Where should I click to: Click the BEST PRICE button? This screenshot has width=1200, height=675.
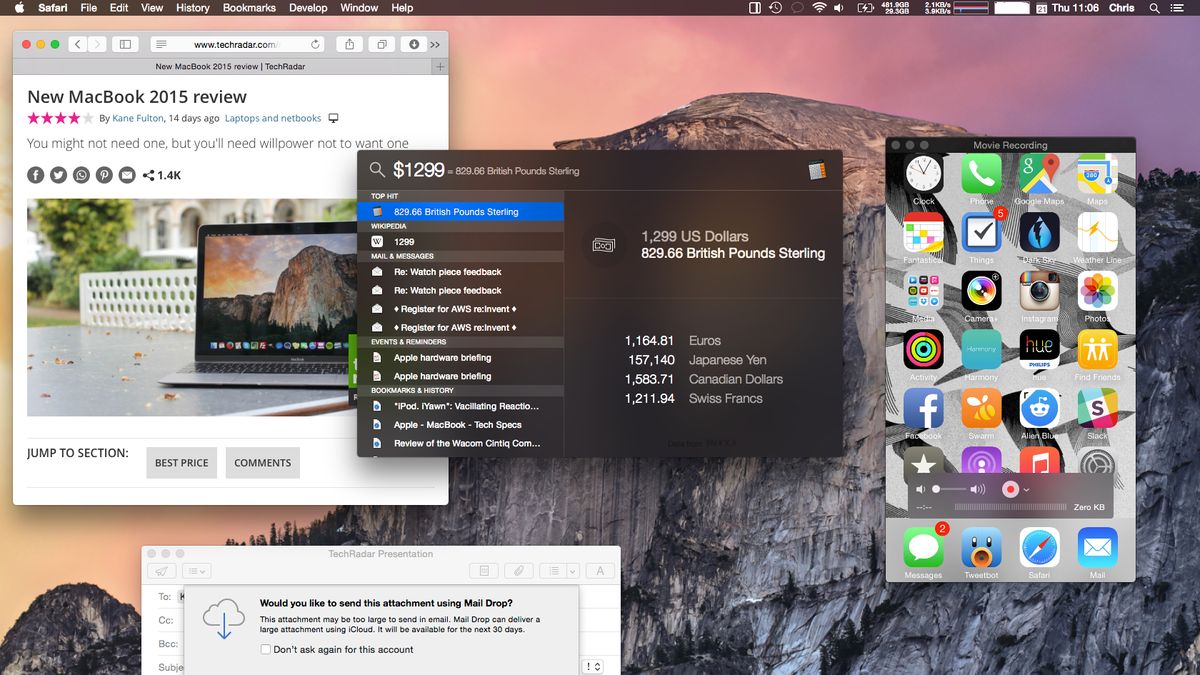click(x=181, y=462)
